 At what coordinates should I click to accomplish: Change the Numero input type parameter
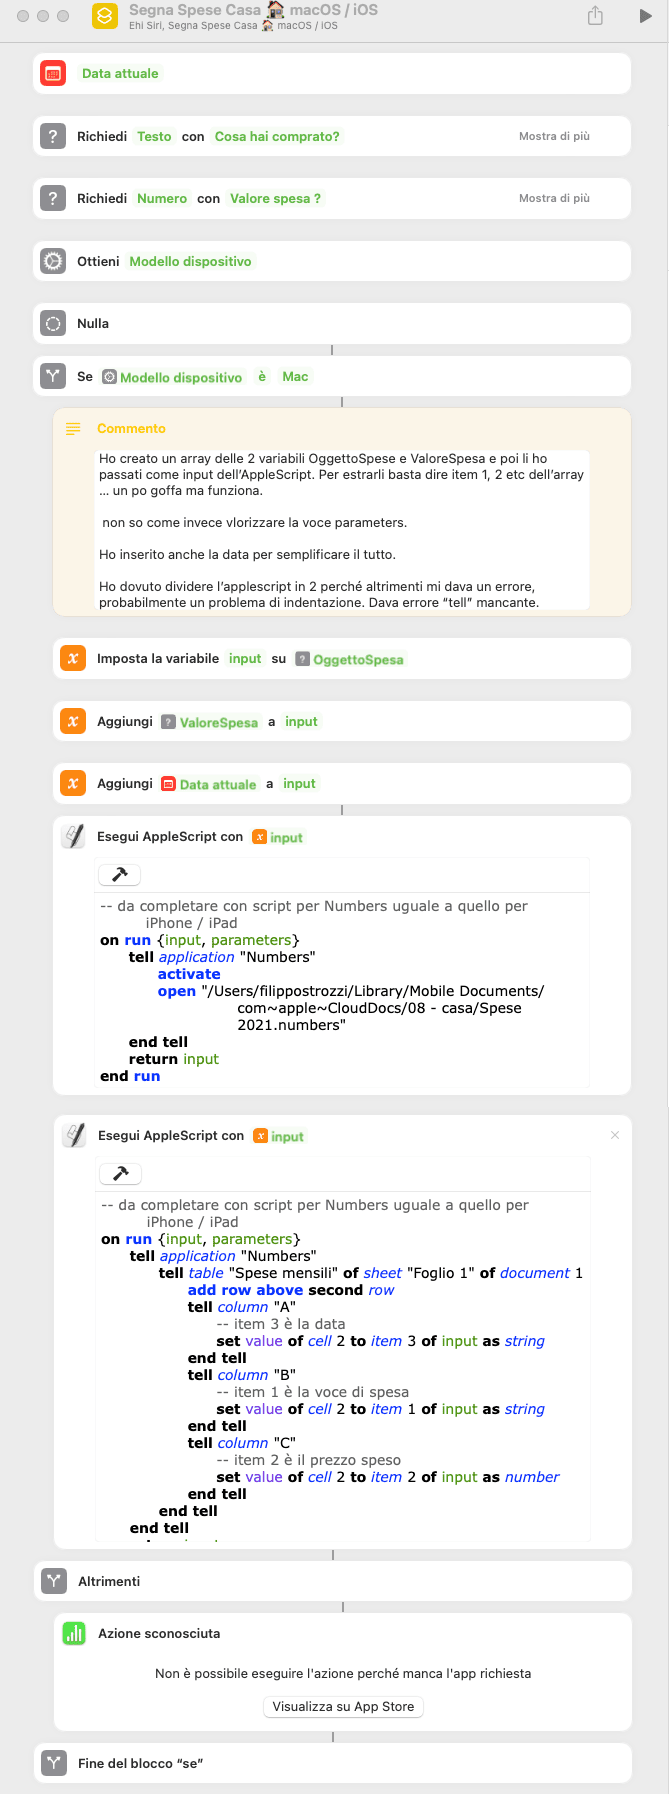162,198
